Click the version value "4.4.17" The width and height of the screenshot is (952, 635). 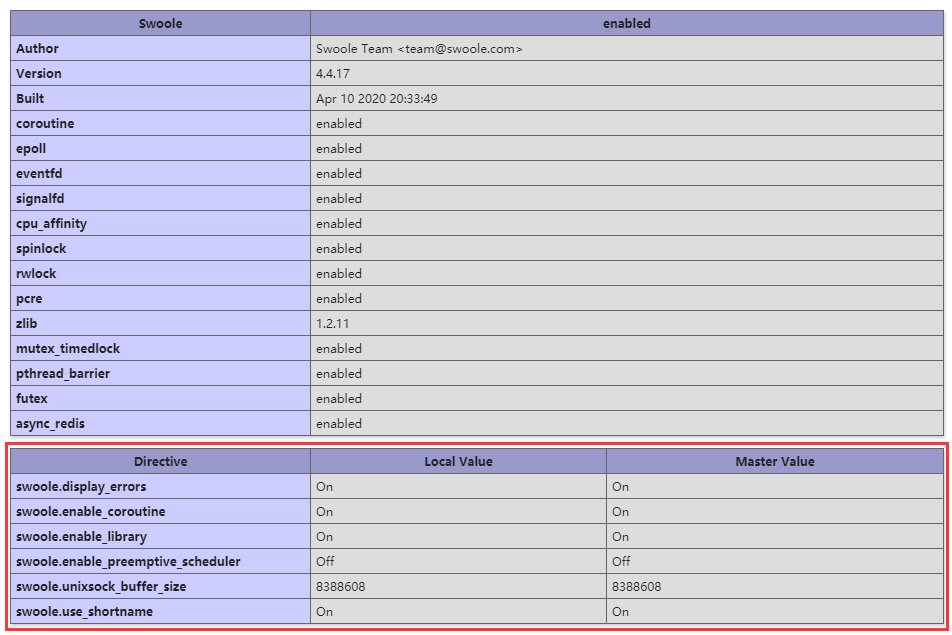[x=333, y=73]
